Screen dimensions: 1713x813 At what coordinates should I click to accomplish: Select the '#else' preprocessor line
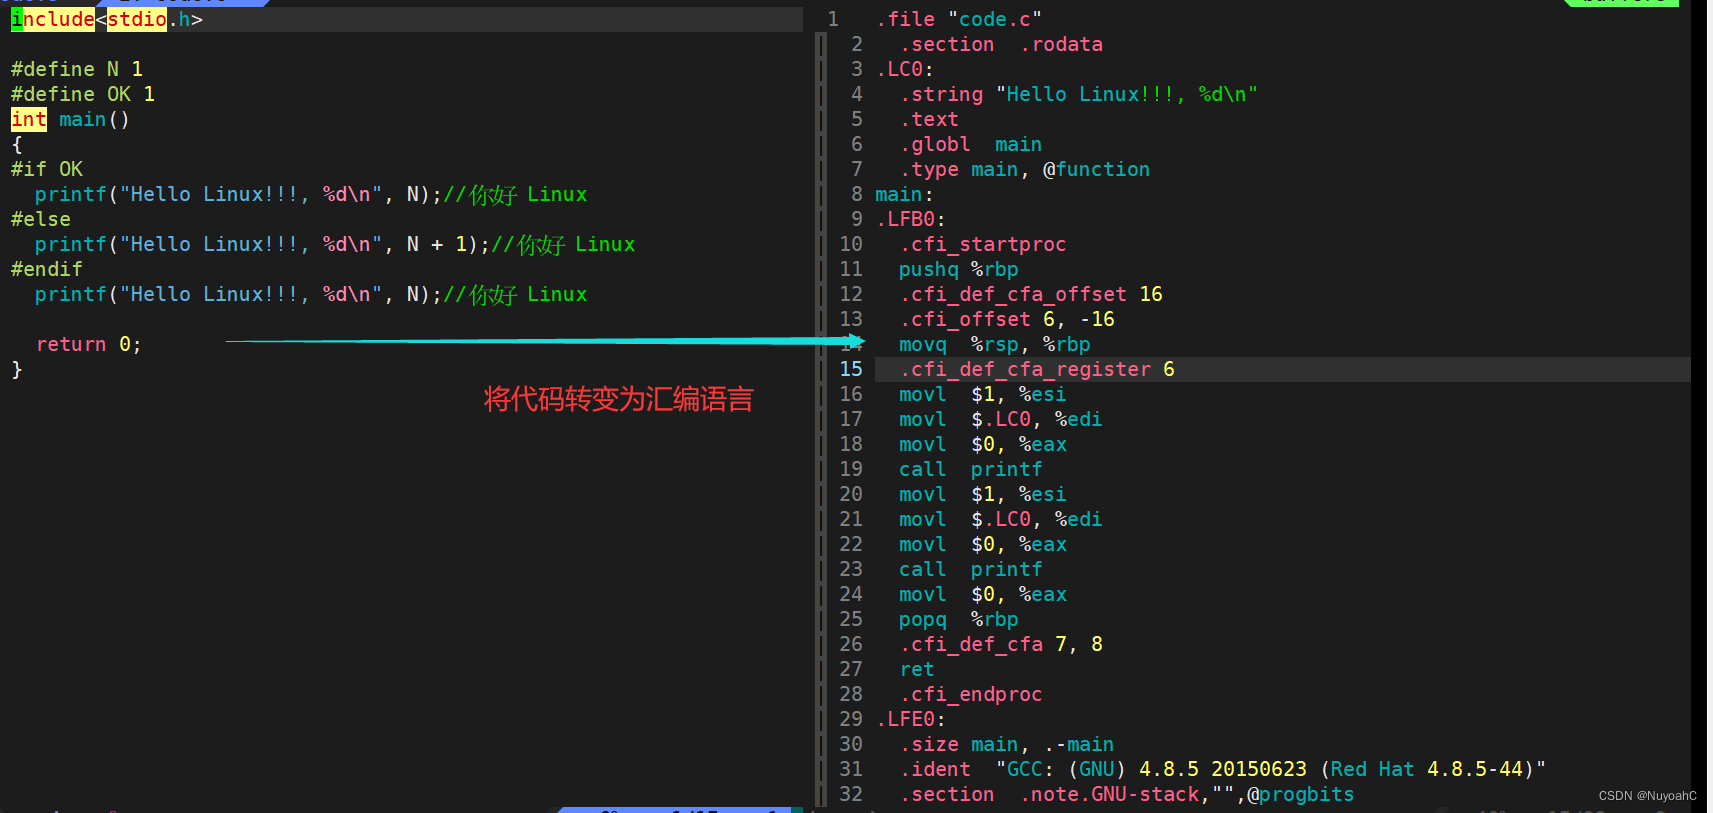click(x=41, y=219)
